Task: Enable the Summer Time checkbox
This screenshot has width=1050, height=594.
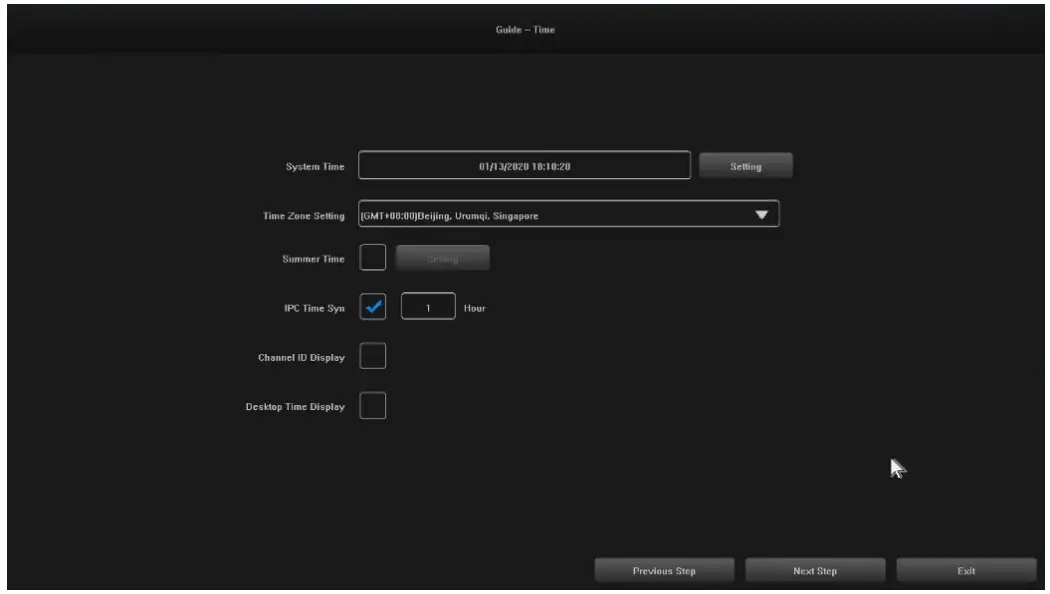Action: 372,258
